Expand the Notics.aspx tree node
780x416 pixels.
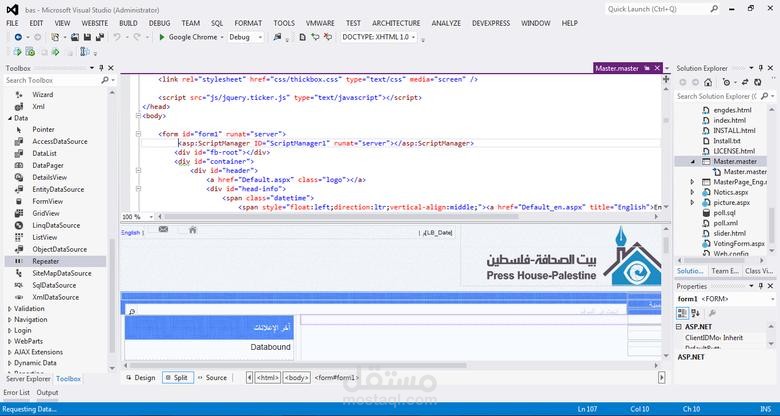click(692, 192)
